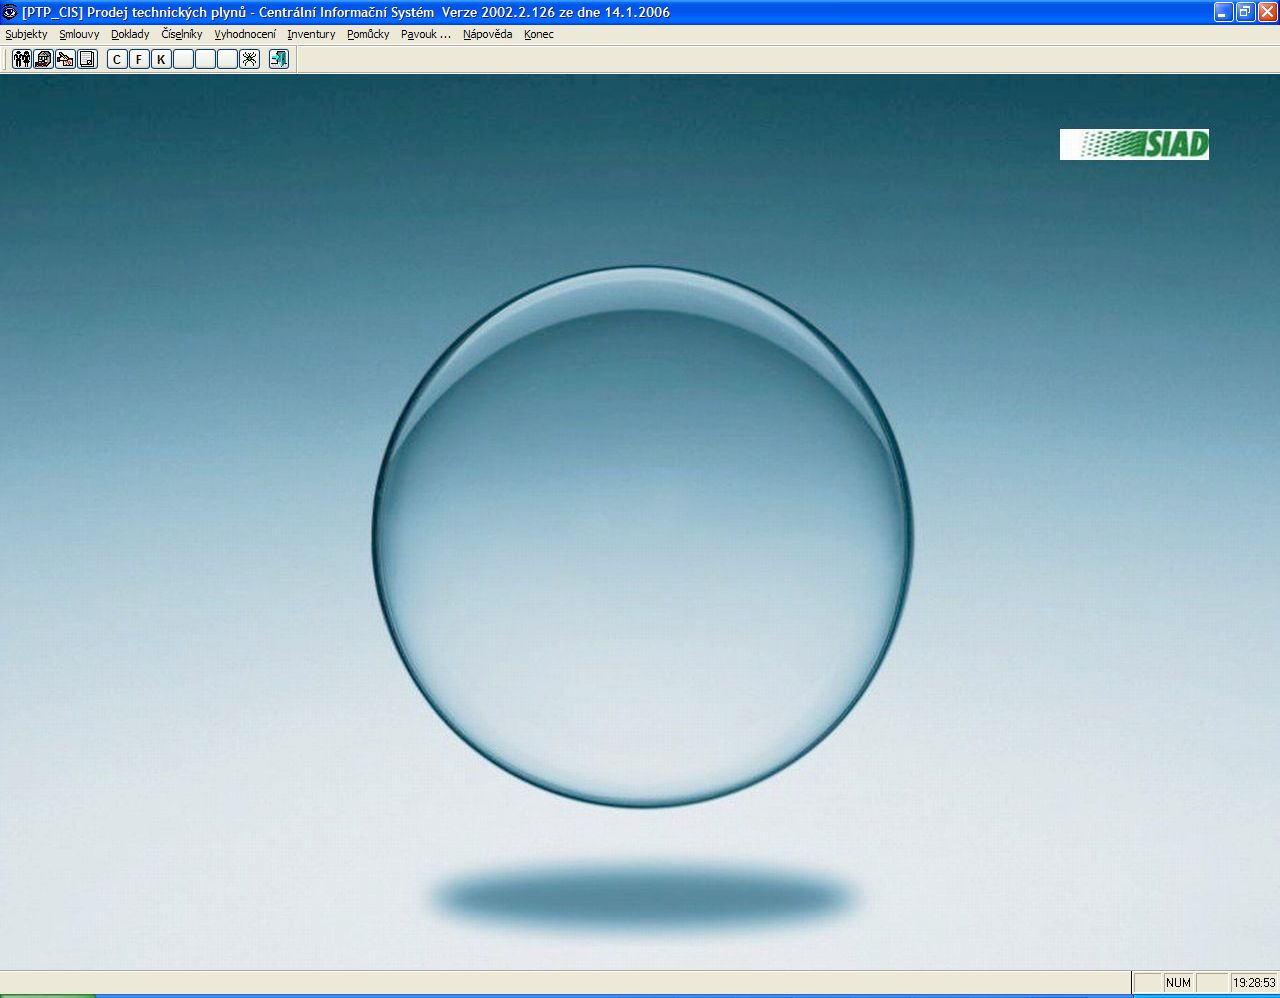Open the Nápověda help menu
Screen dimensions: 1280x998
(x=487, y=34)
